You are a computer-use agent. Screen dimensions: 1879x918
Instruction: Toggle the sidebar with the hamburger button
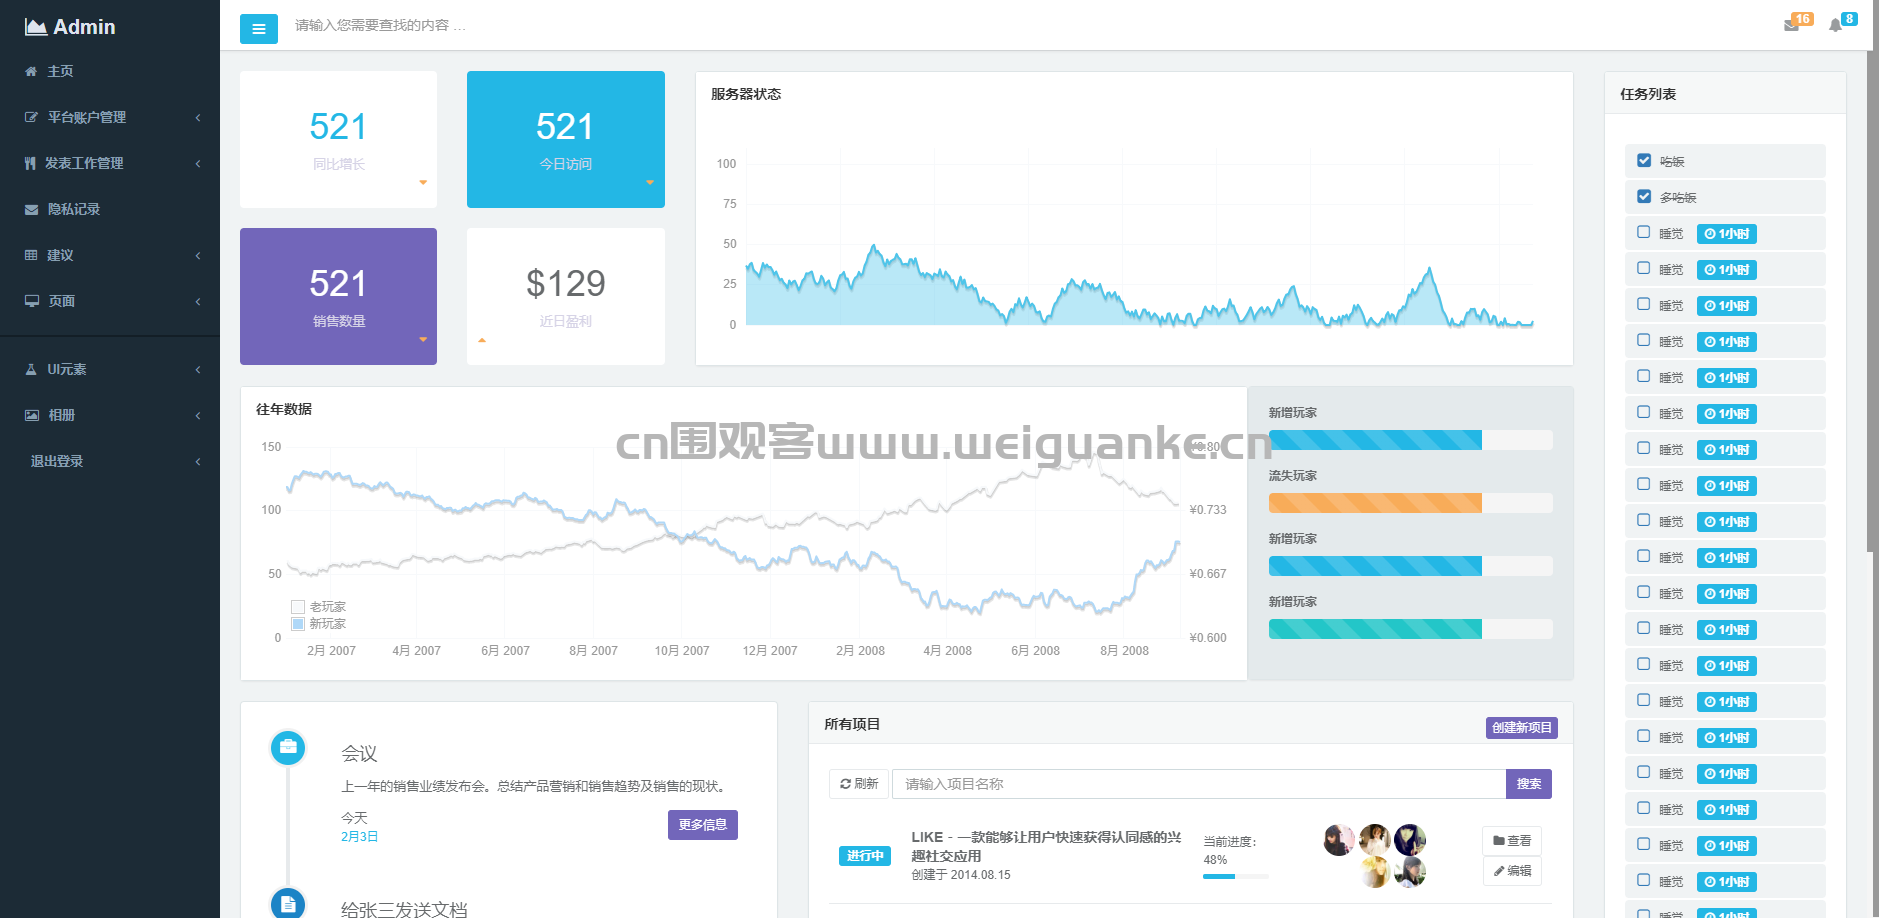259,29
